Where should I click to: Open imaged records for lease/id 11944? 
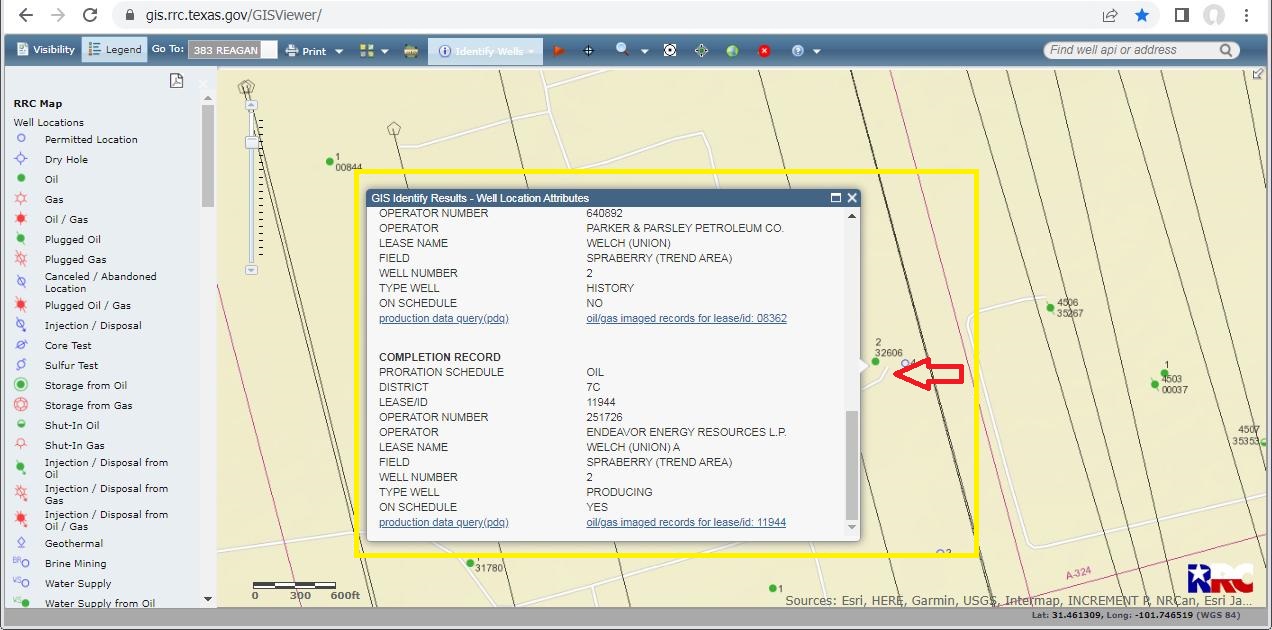pyautogui.click(x=686, y=522)
